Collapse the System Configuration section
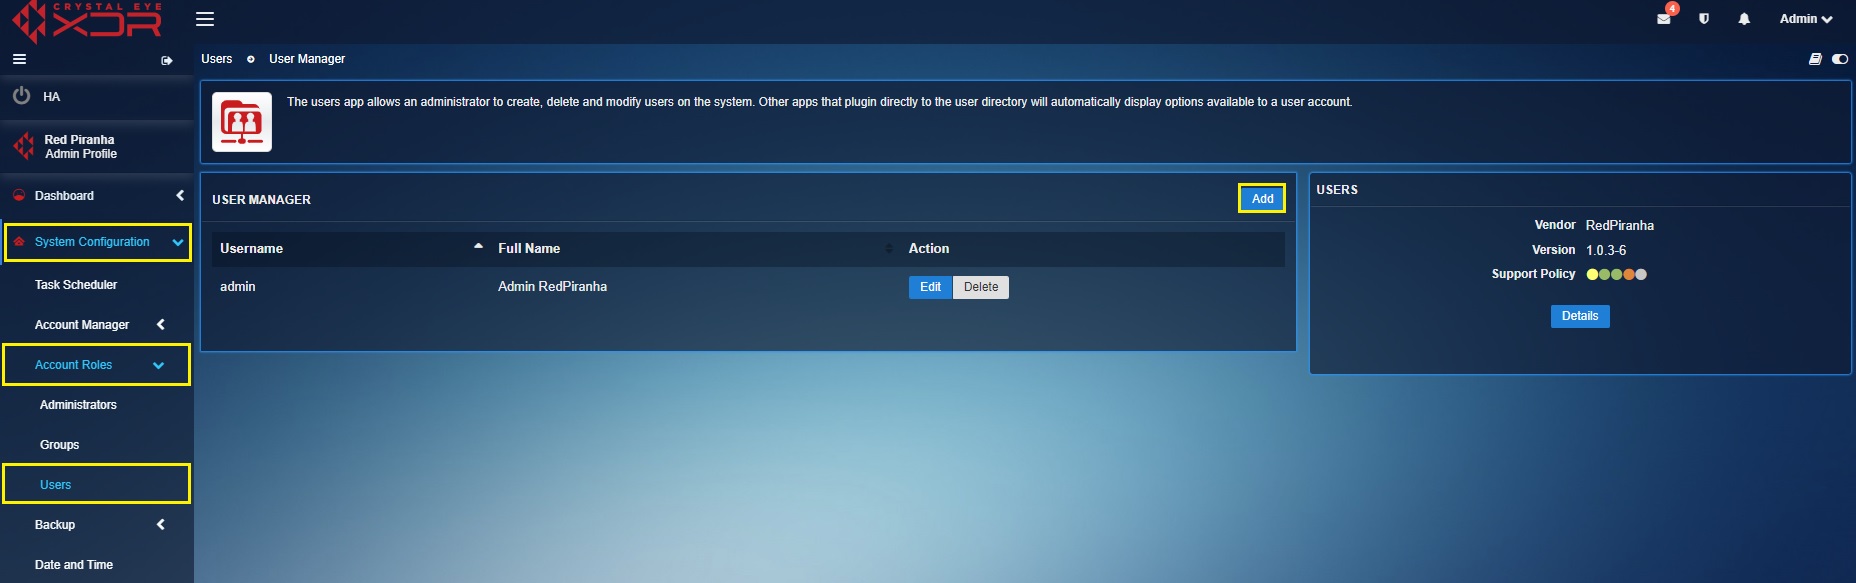The image size is (1856, 583). coord(178,242)
